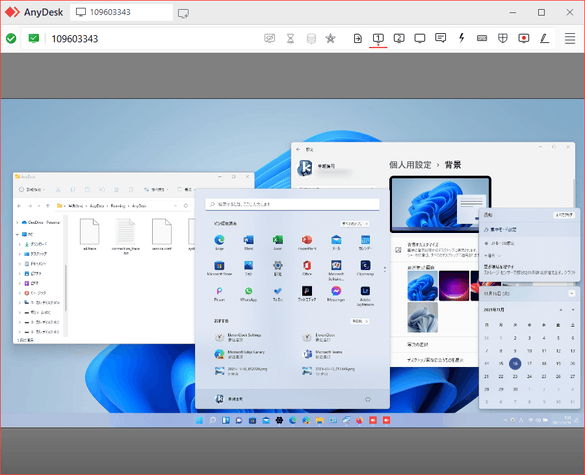The width and height of the screenshot is (585, 475).
Task: Open the Sort dropdown in Explorer toolbar
Action: pos(156,190)
